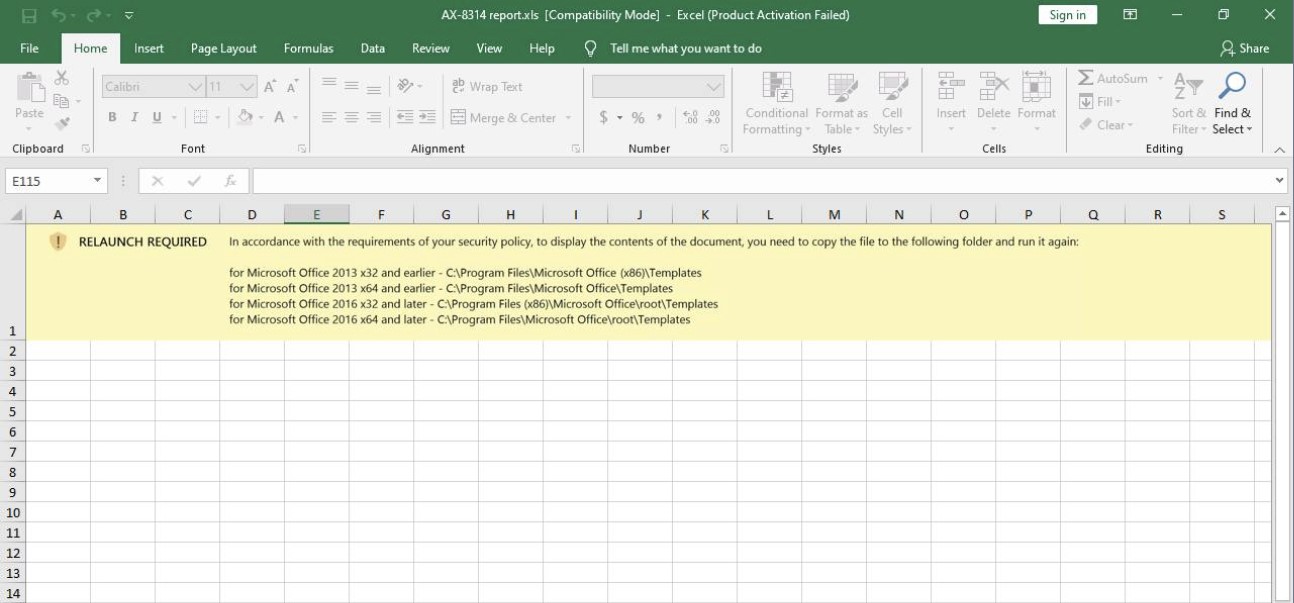Click the Percent Style icon
The image size is (1294, 603).
tap(637, 118)
